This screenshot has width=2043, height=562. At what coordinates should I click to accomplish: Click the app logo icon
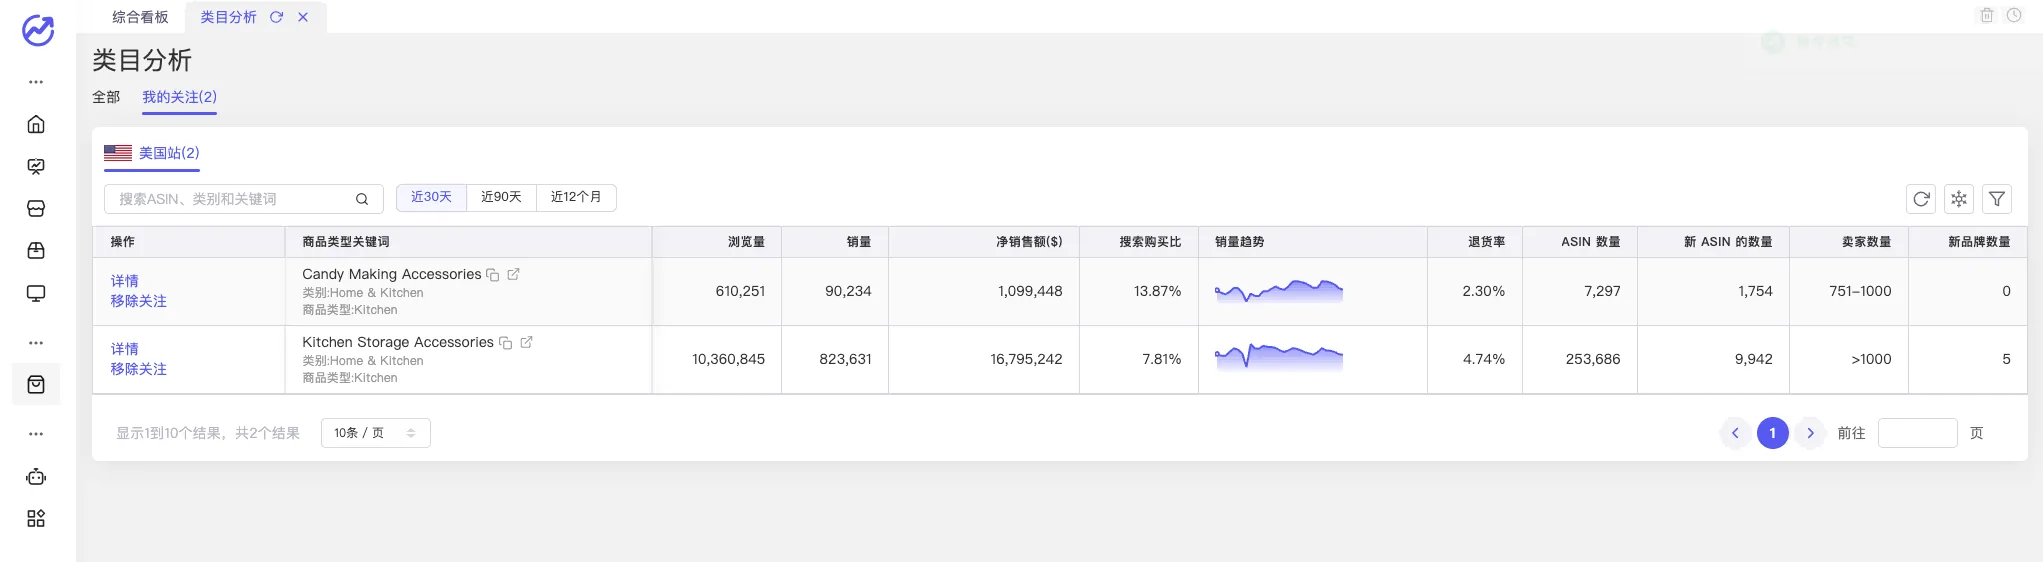coord(38,31)
